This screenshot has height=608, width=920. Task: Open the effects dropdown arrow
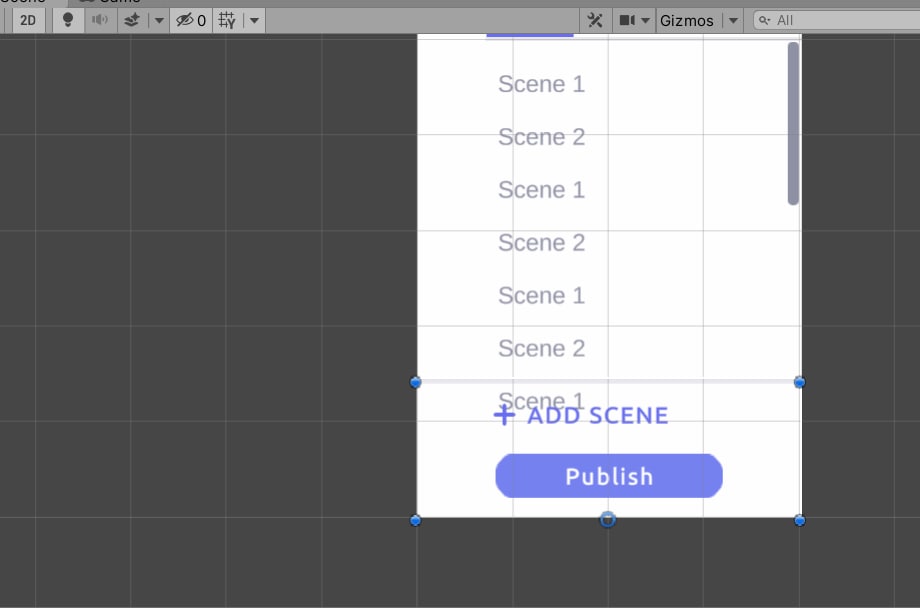(x=159, y=21)
